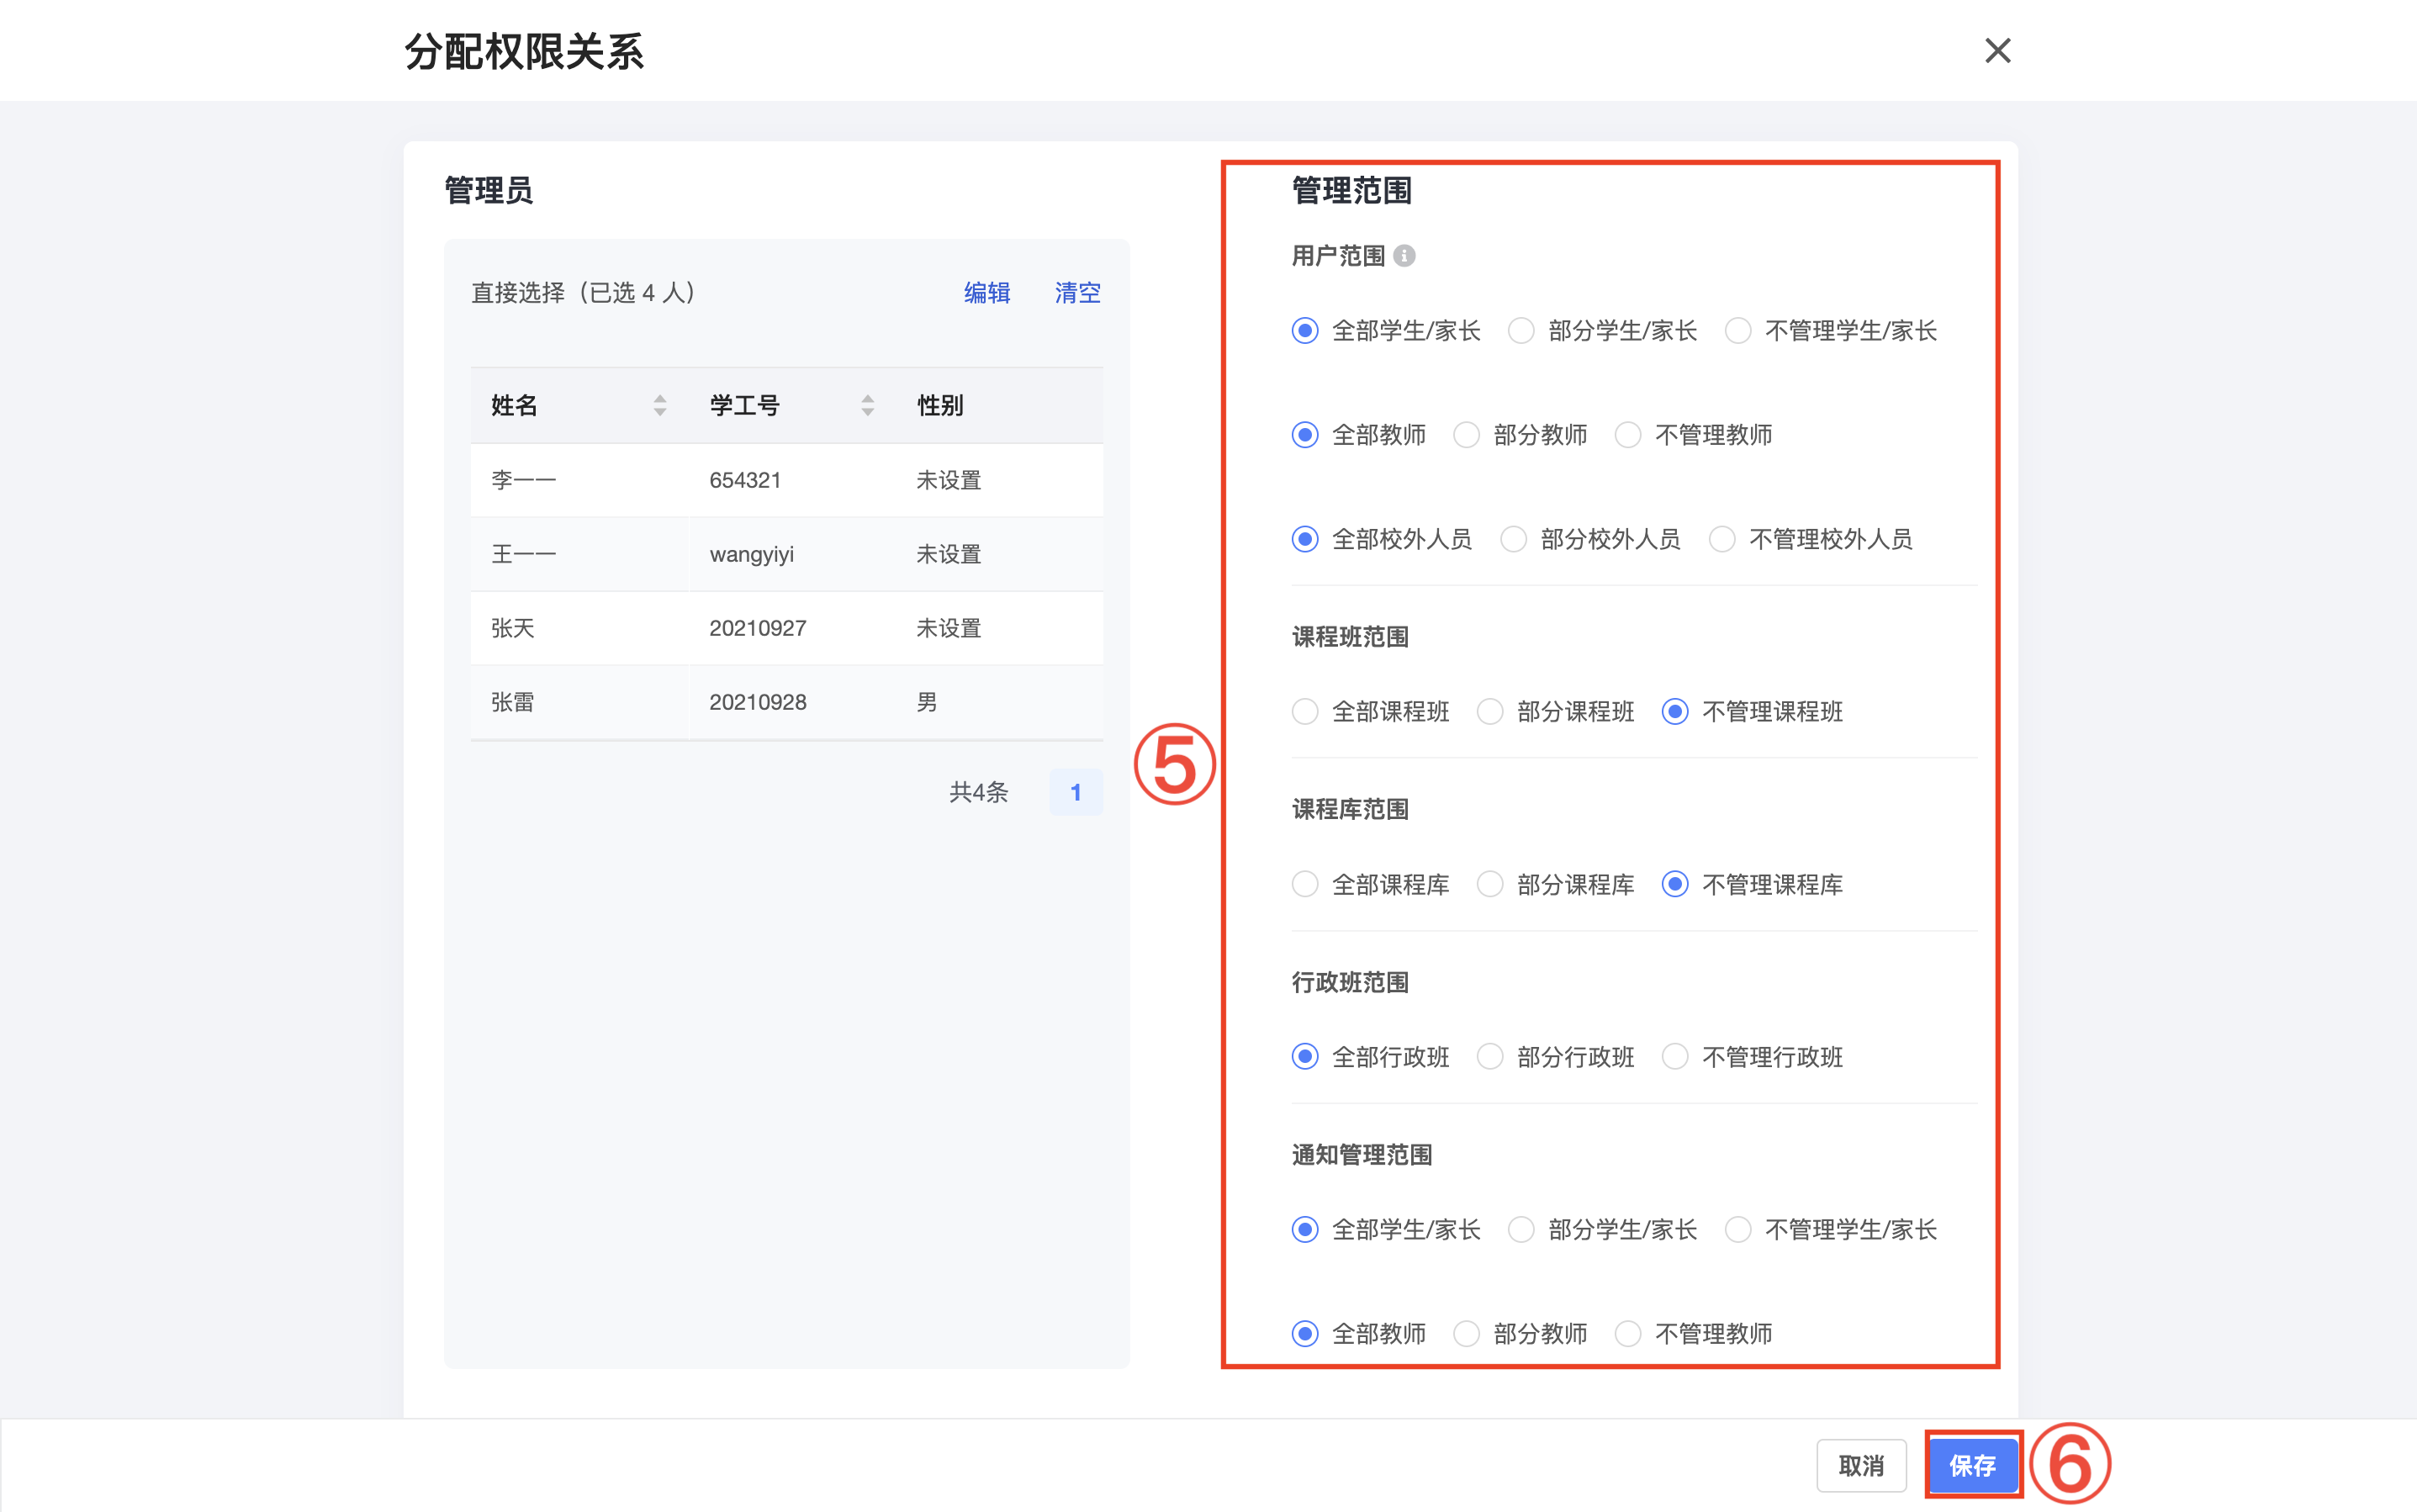Select 全部学生/家长 under 用户范围
This screenshot has width=2417, height=1512.
tap(1305, 331)
